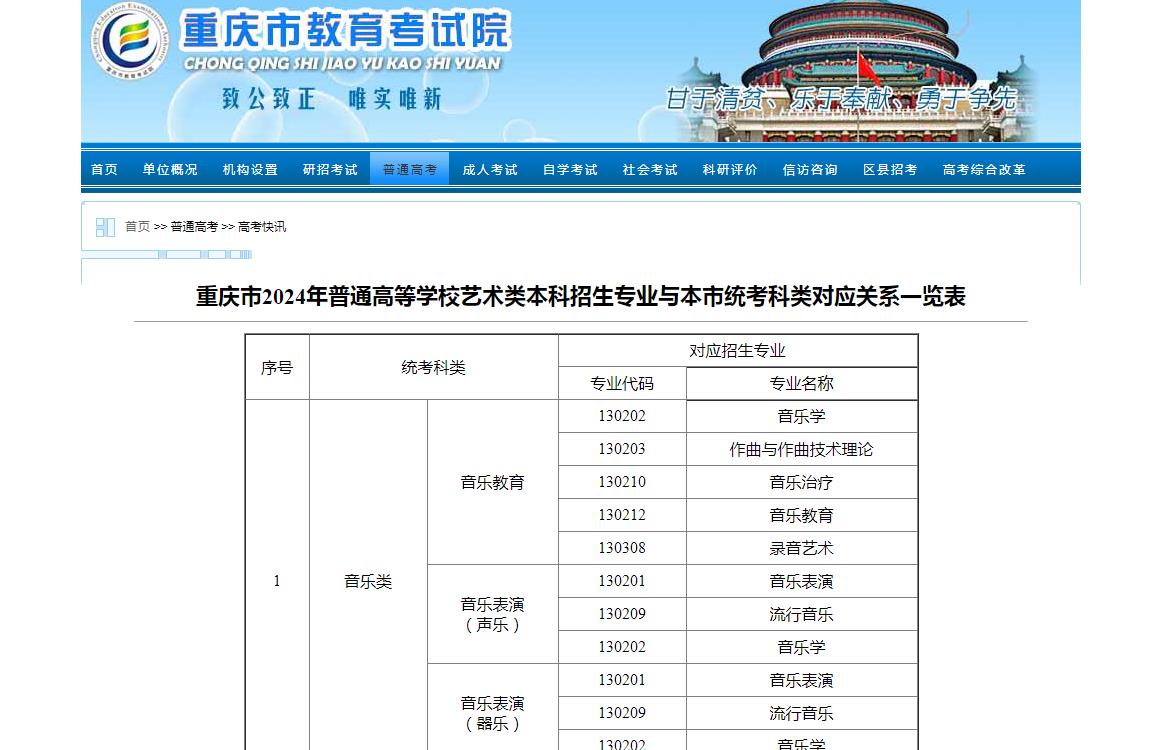Click code 130212 cell

point(622,515)
